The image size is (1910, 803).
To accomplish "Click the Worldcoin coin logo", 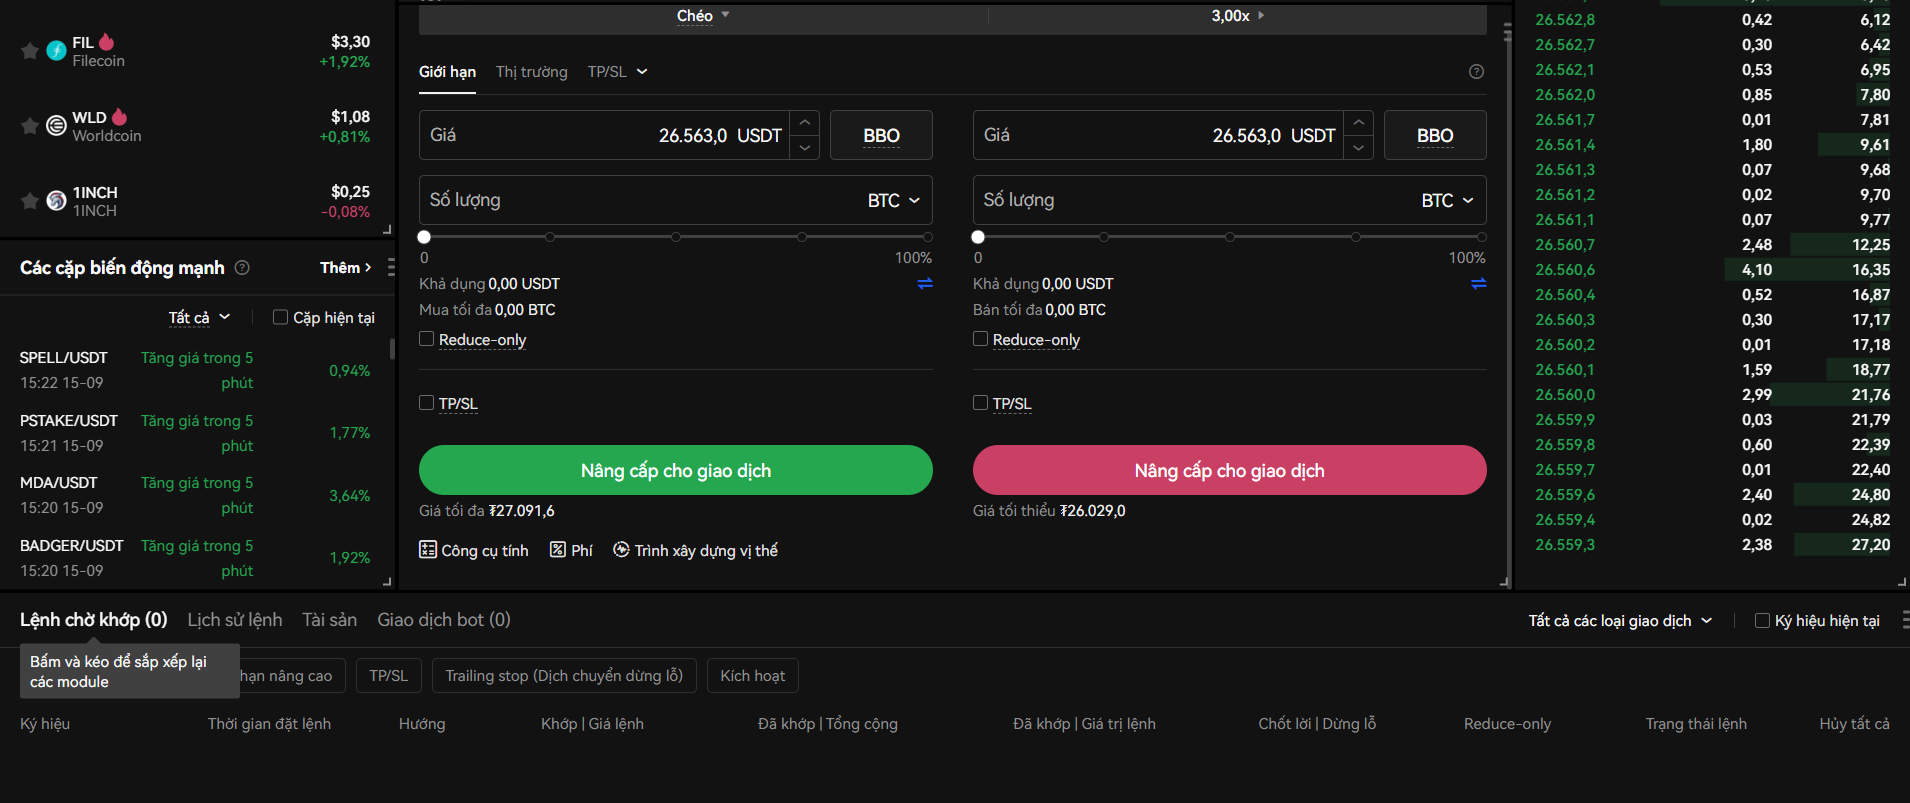I will (x=57, y=125).
